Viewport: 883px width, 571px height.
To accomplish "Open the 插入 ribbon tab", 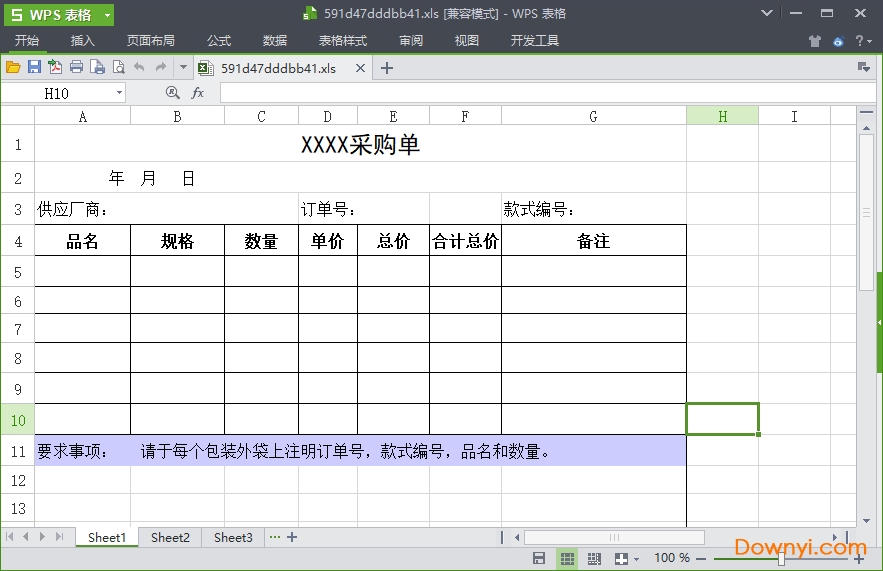I will 82,41.
